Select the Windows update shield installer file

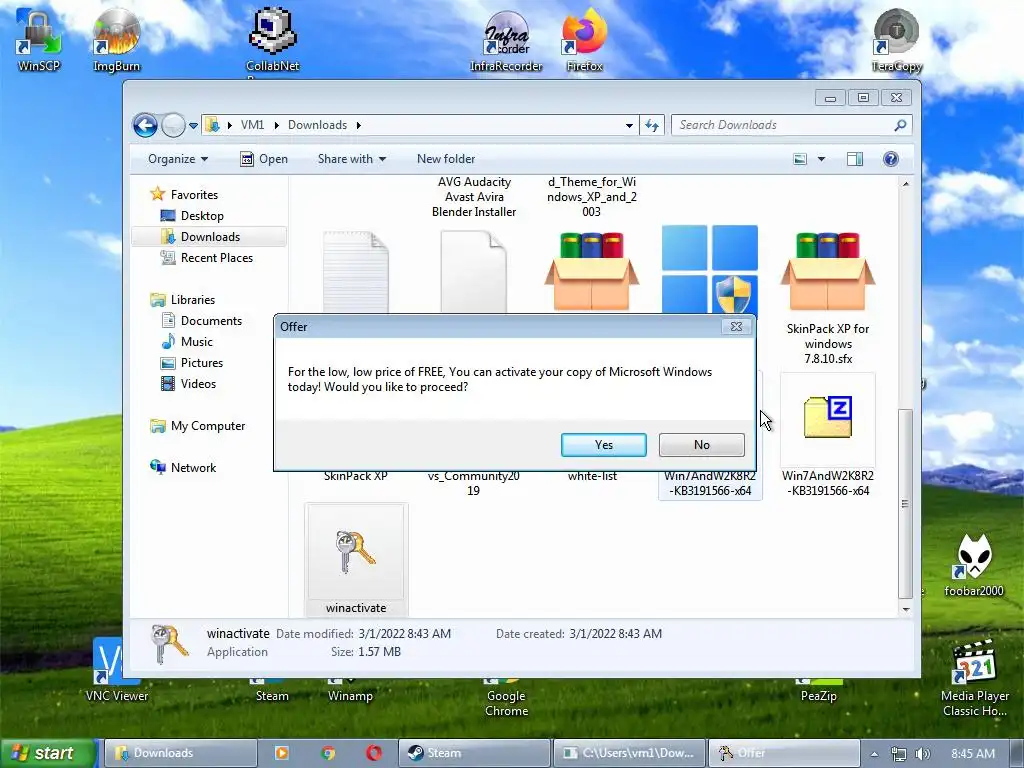[x=710, y=269]
